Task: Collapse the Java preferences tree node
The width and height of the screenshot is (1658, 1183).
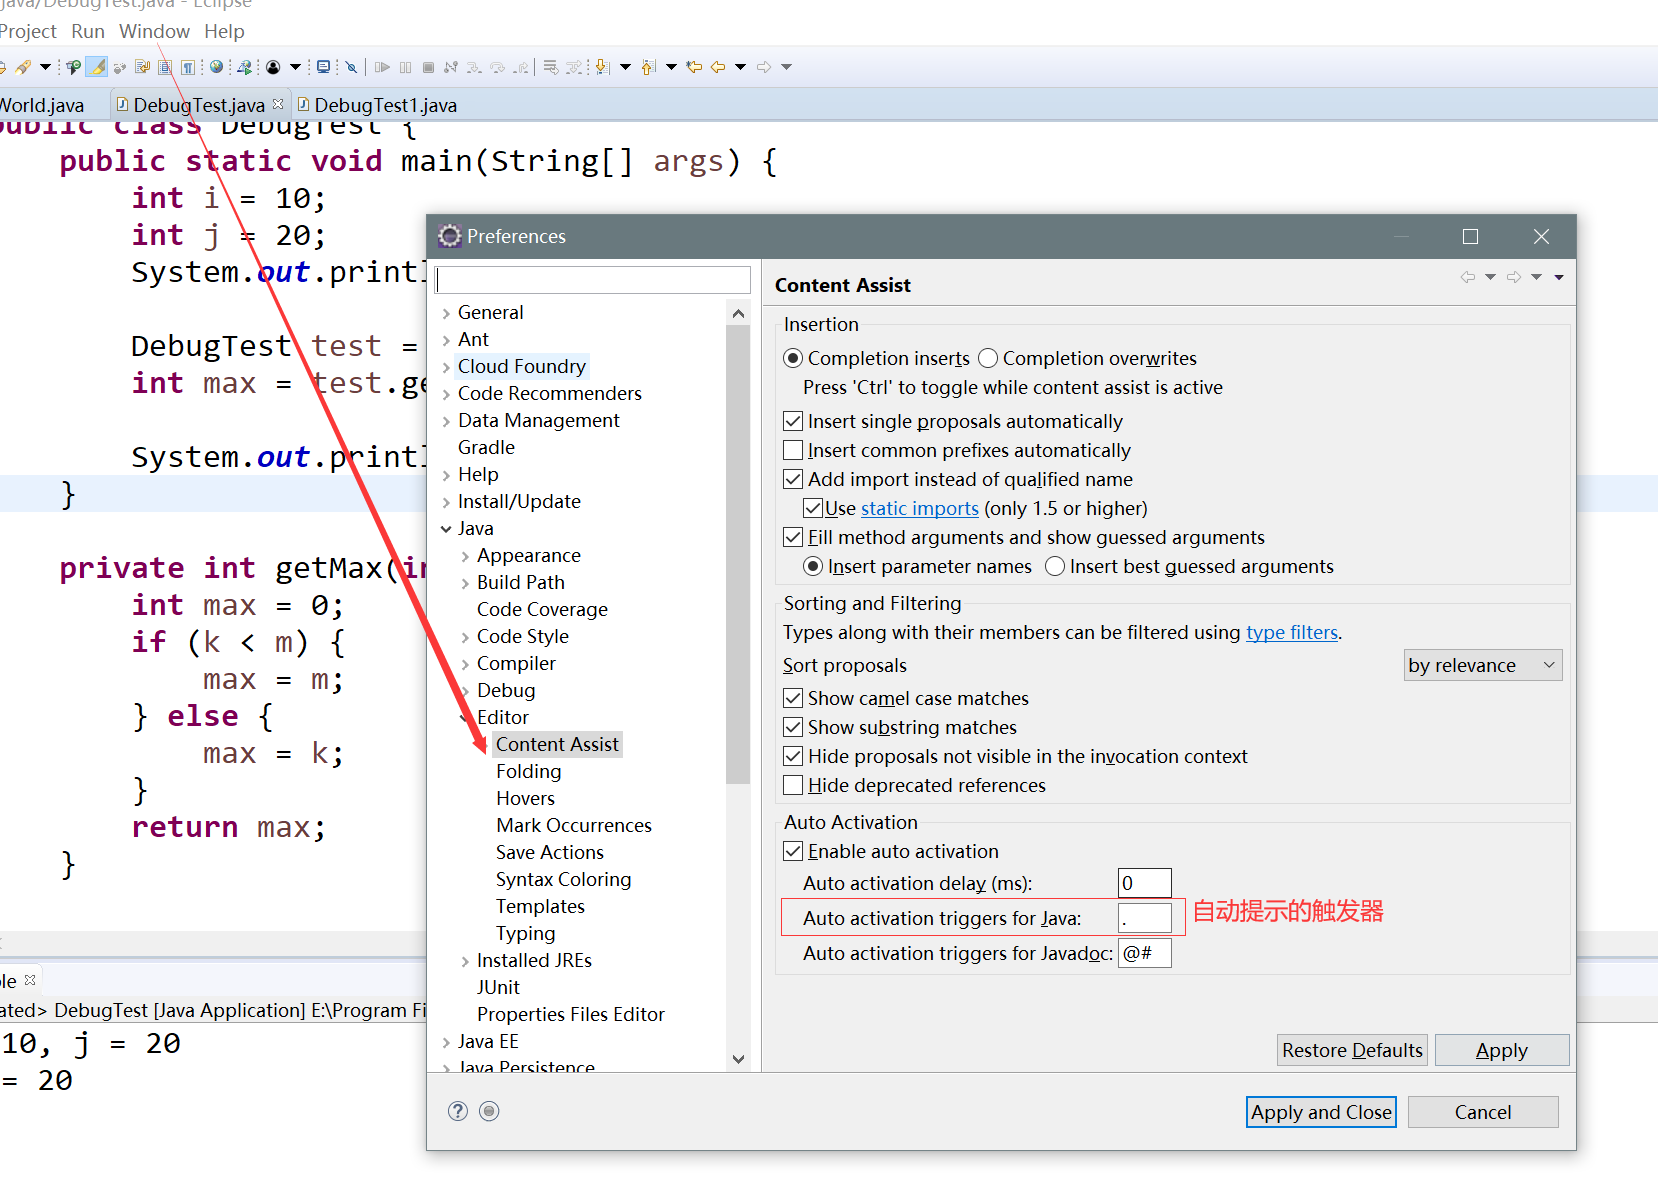Action: tap(446, 529)
